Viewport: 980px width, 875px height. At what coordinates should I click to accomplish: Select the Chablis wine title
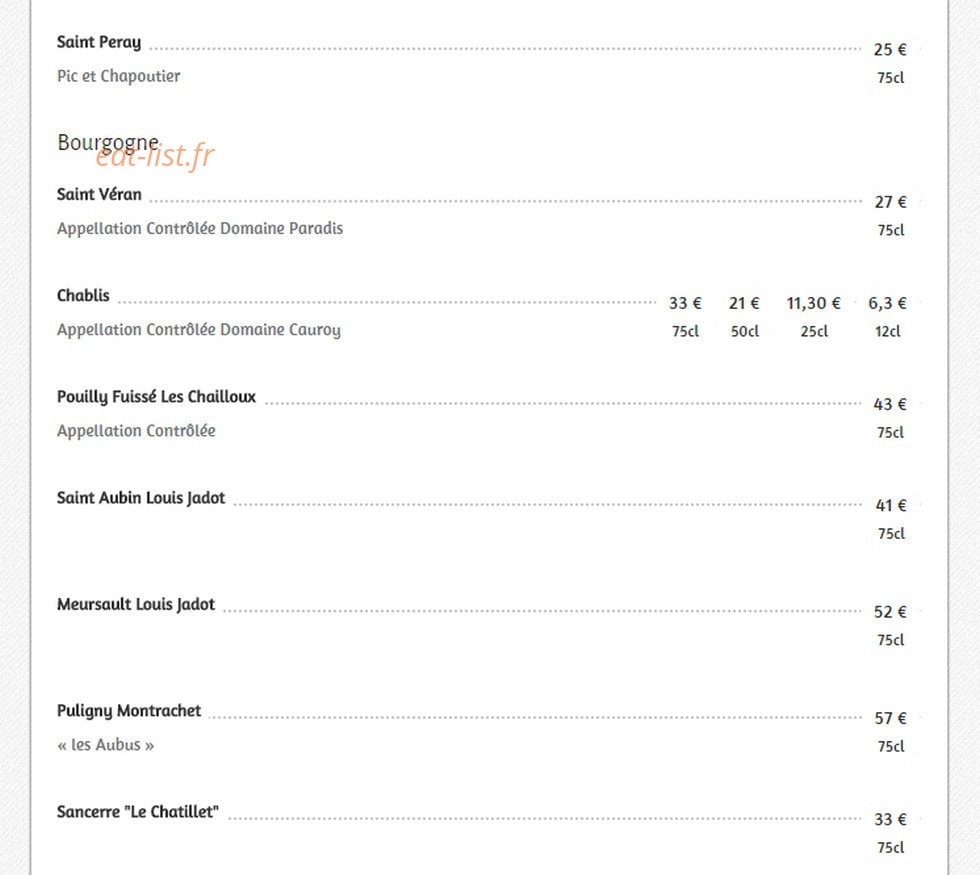(83, 296)
